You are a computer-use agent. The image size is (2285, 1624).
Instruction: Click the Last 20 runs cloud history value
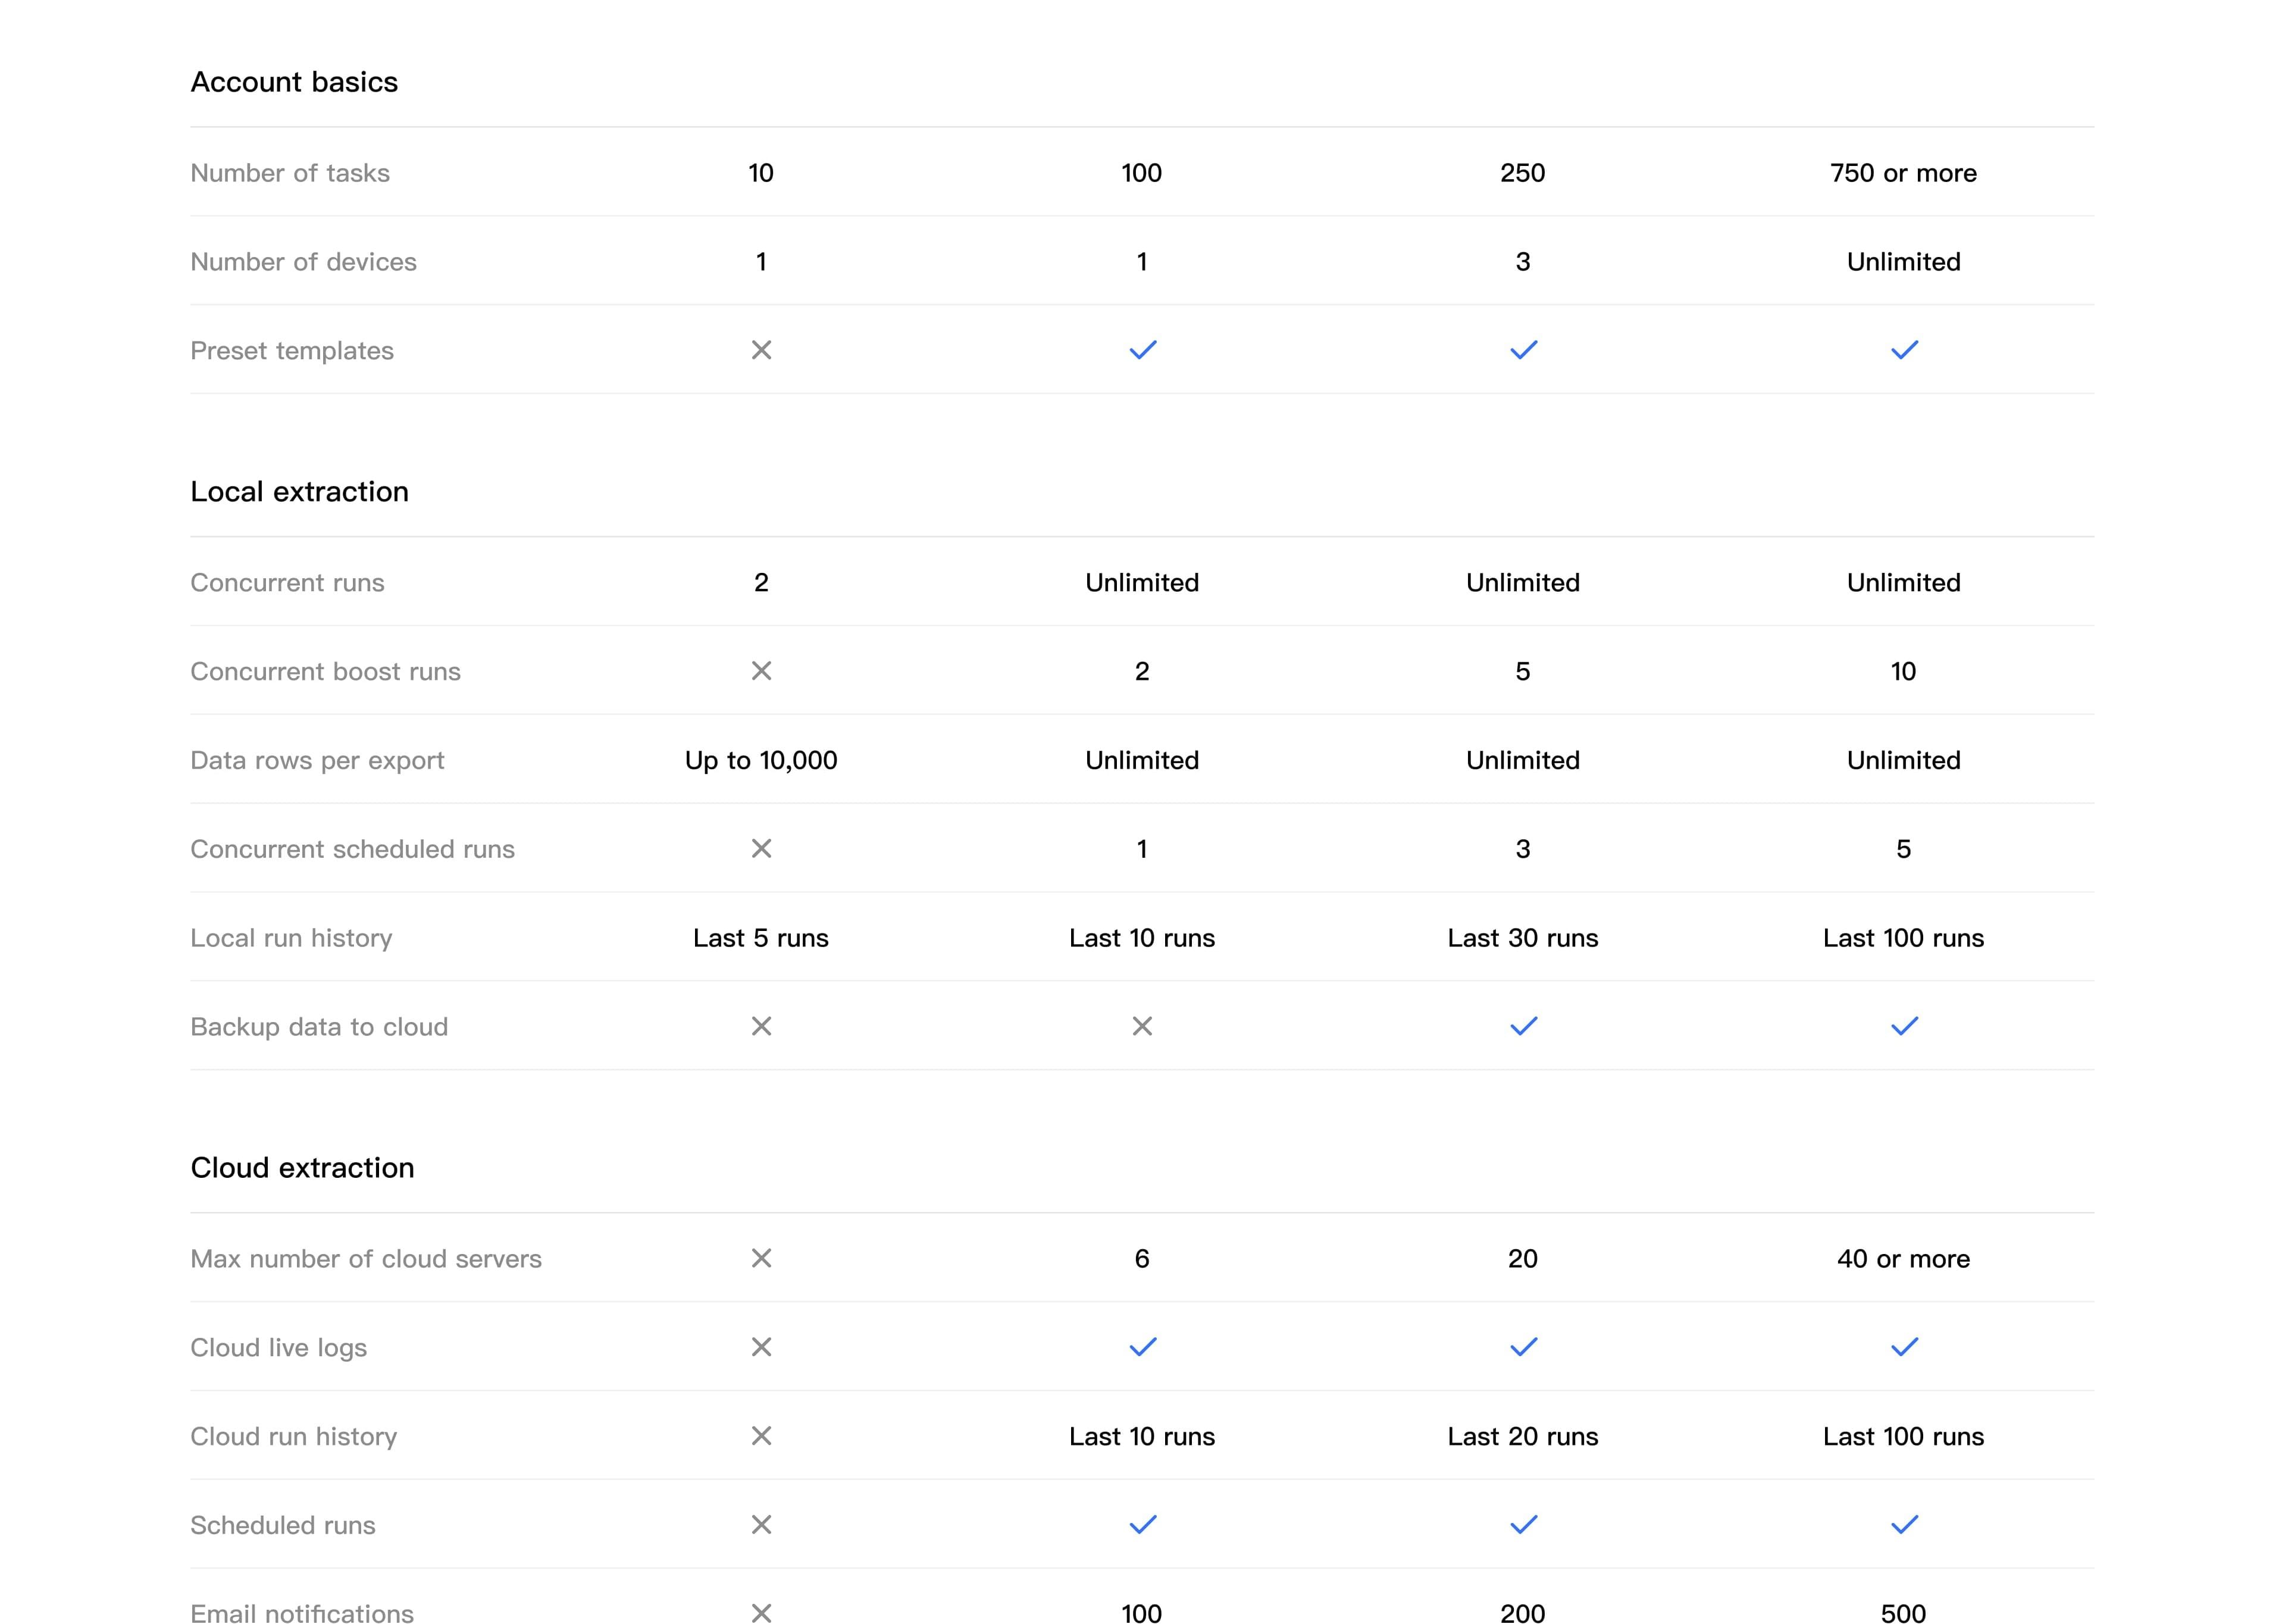pyautogui.click(x=1522, y=1437)
